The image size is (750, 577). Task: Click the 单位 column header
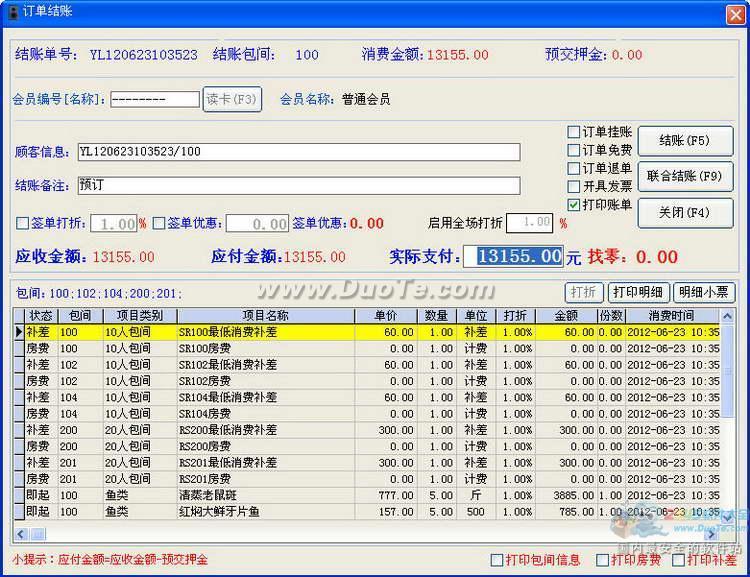pos(476,316)
